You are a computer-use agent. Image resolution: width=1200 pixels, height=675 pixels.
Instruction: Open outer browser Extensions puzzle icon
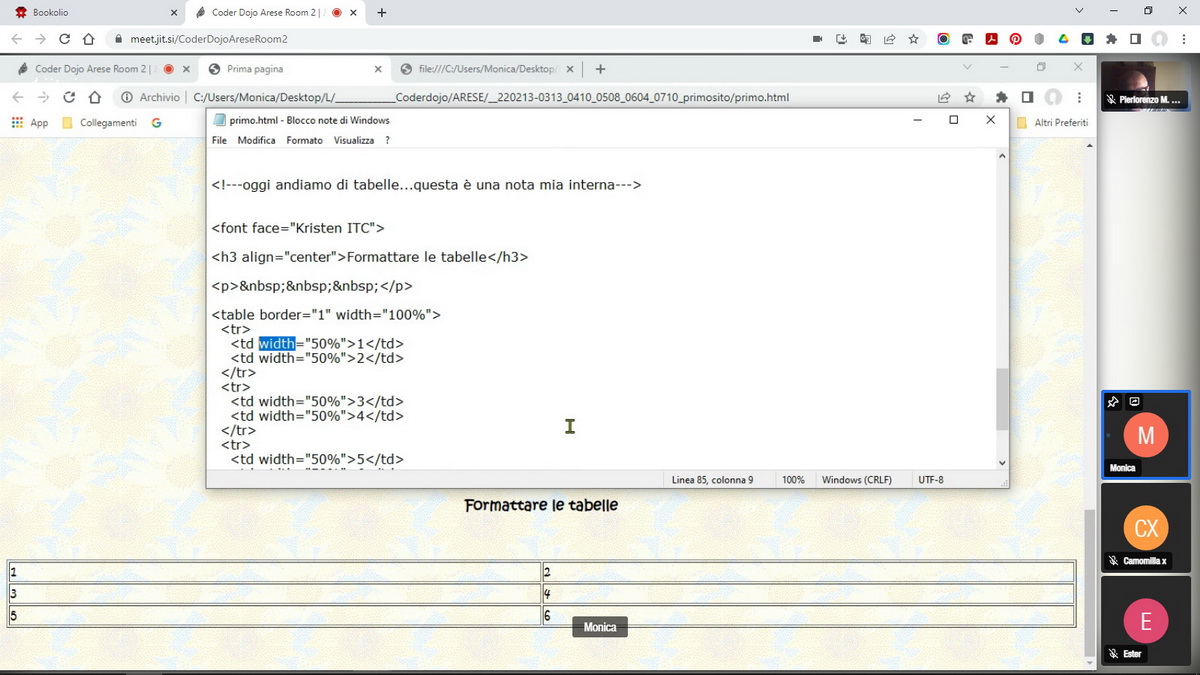pos(1111,39)
